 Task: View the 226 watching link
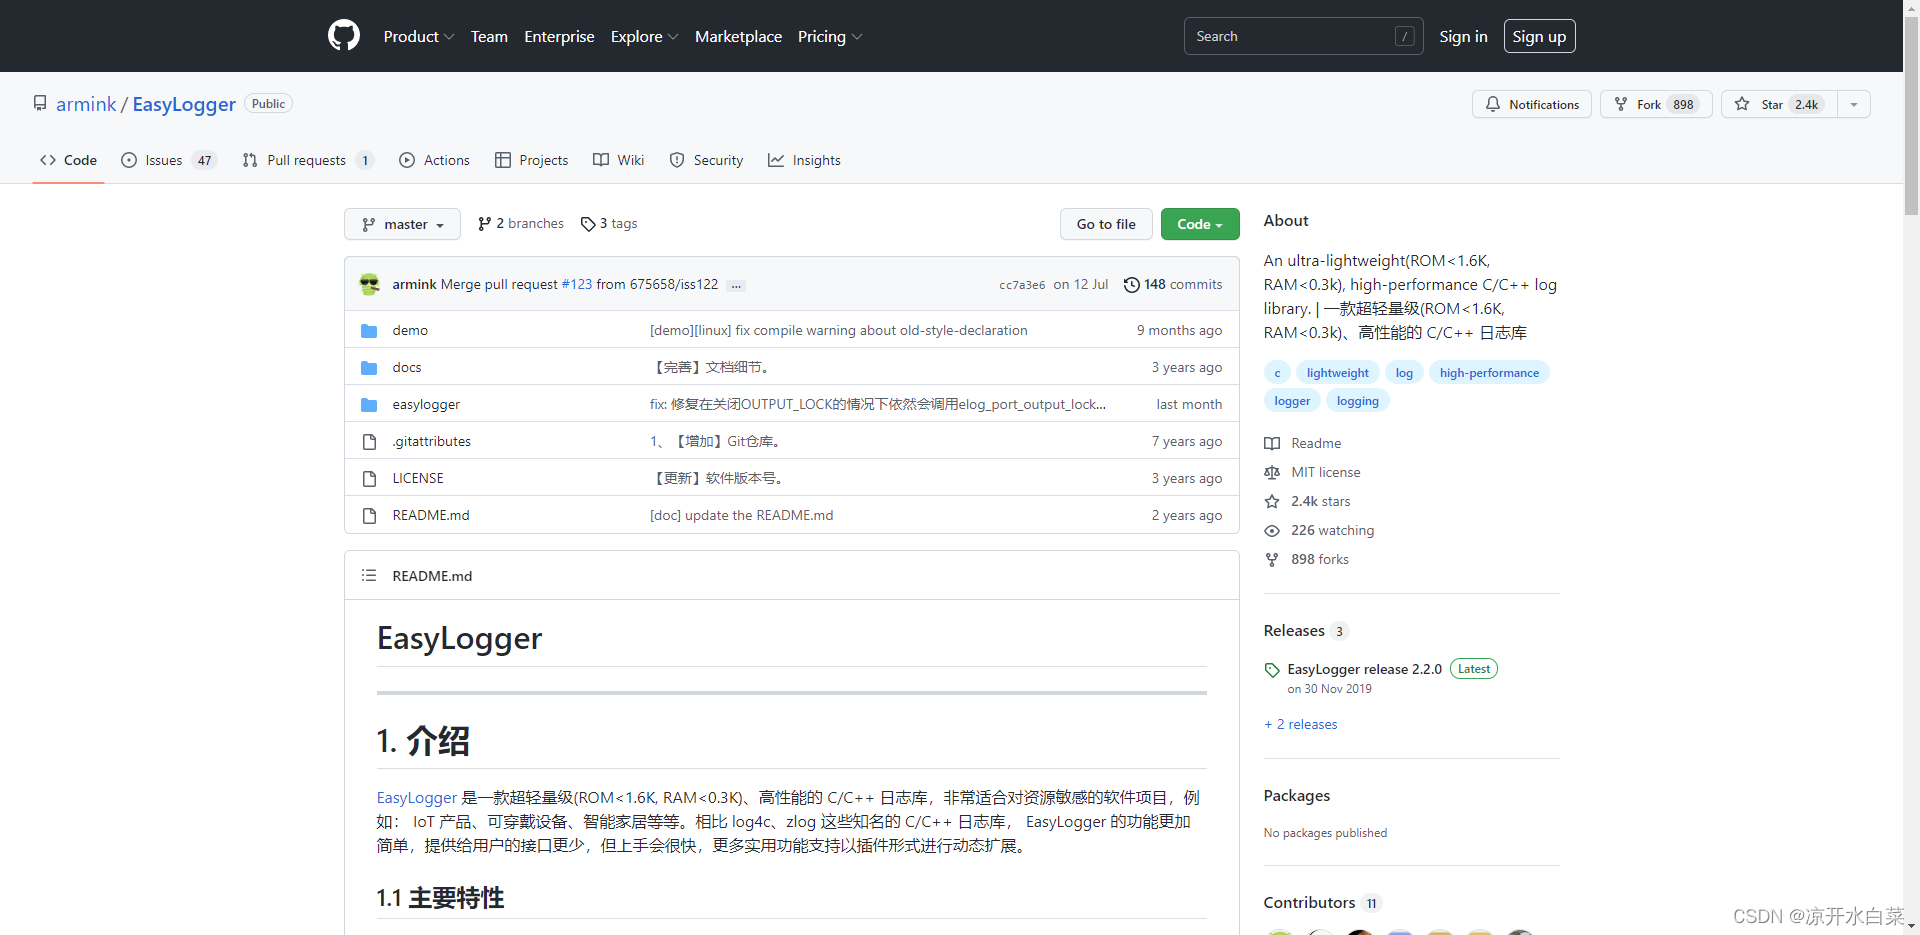click(x=1319, y=530)
